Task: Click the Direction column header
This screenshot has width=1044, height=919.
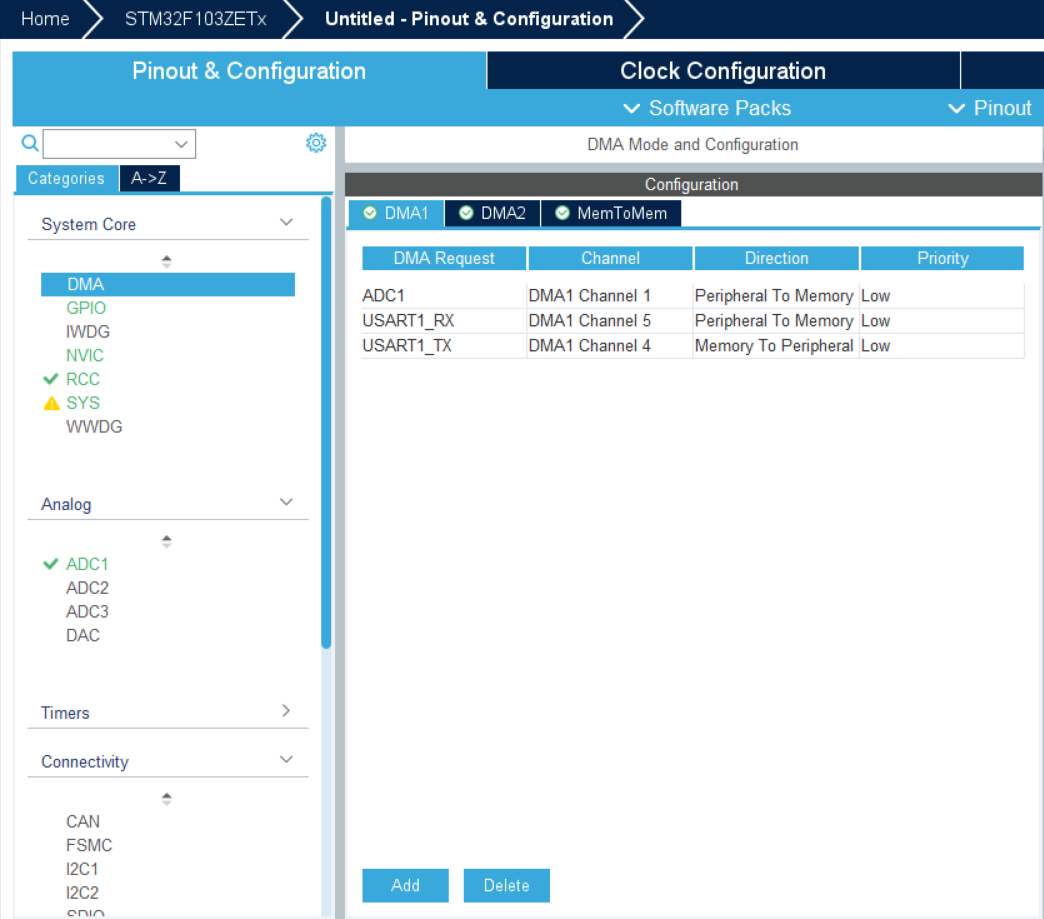Action: (x=776, y=258)
